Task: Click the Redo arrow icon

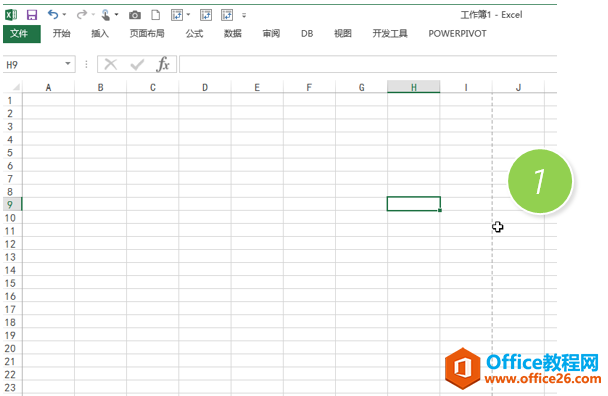Action: pos(82,15)
